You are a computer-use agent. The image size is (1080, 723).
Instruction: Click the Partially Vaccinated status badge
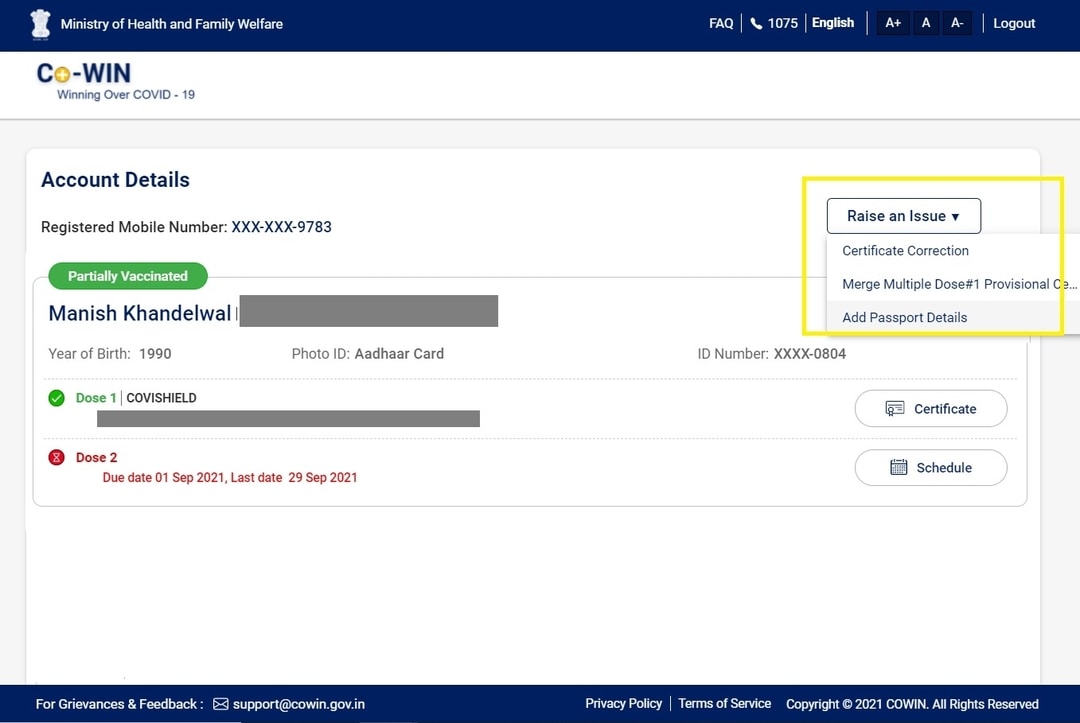(x=127, y=276)
